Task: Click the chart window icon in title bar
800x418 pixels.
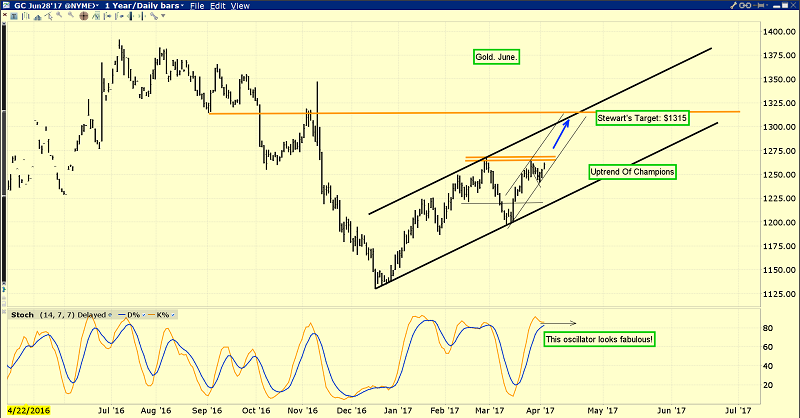Action: click(x=6, y=5)
